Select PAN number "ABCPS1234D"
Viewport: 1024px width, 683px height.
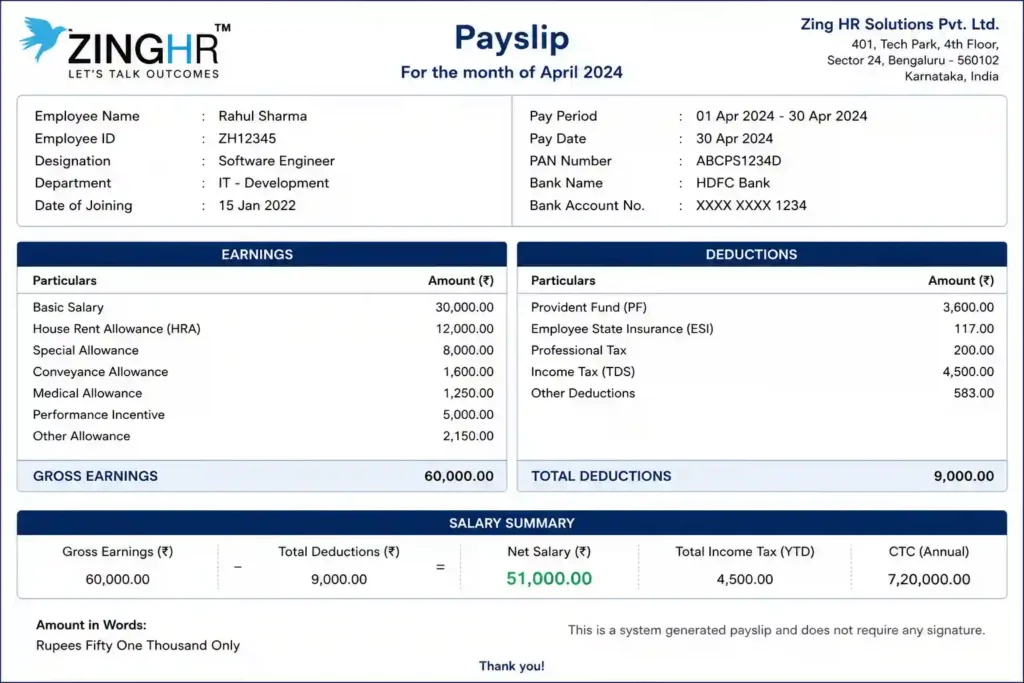(x=738, y=161)
